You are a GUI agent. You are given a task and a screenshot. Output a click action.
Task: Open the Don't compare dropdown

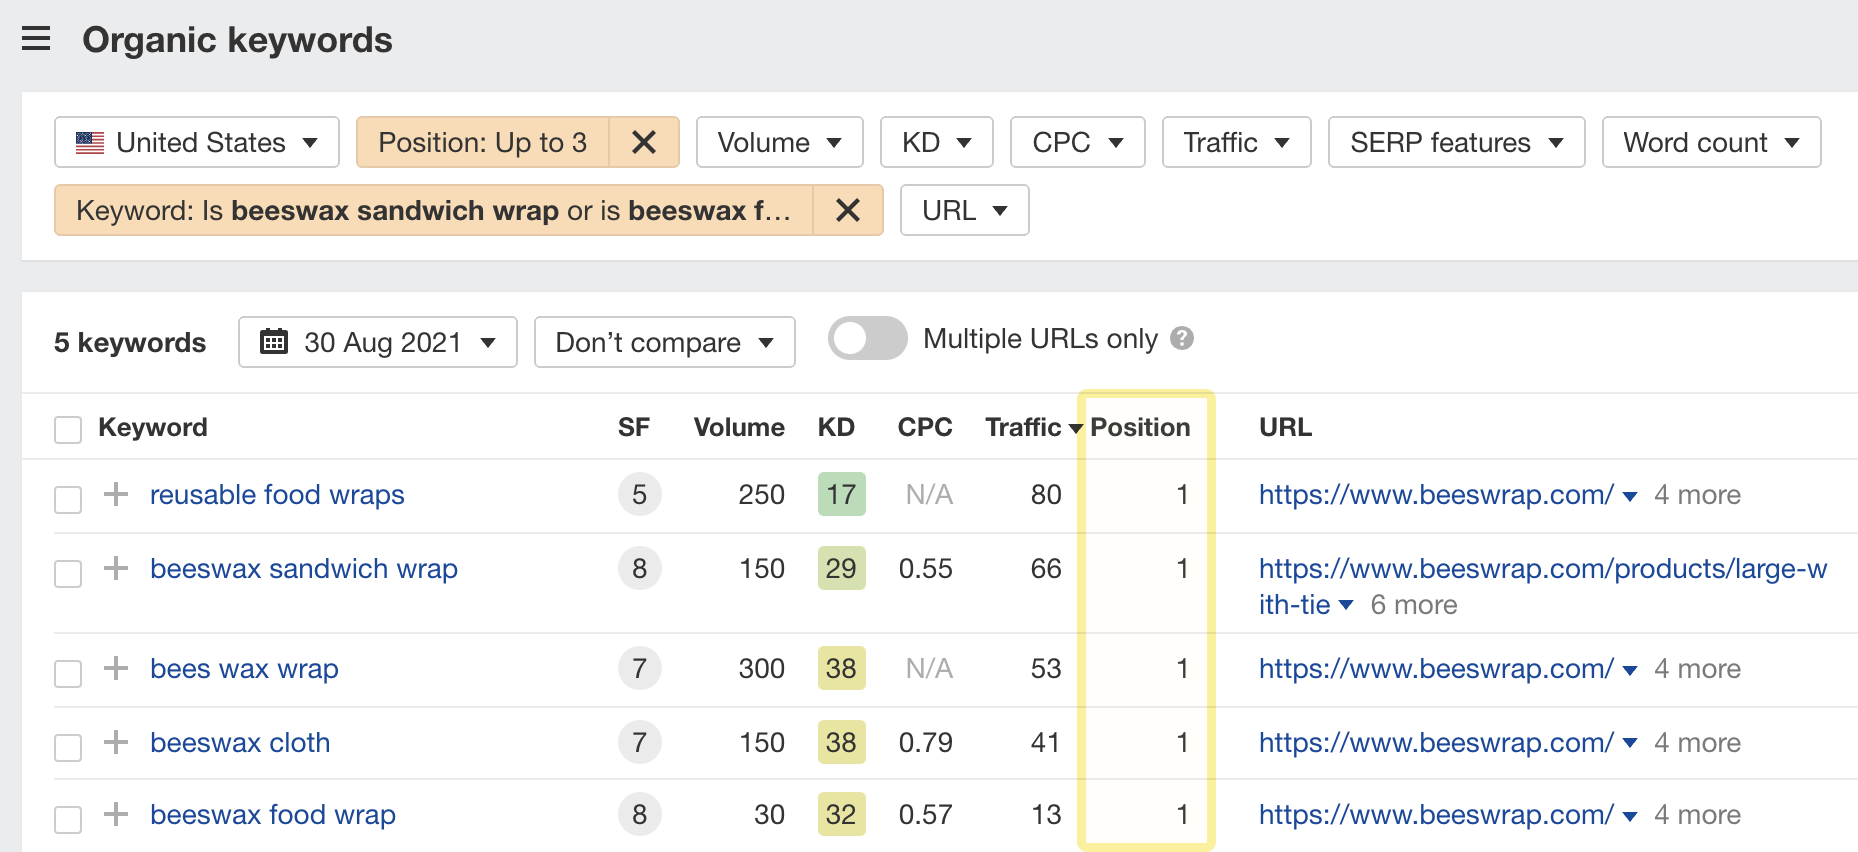664,343
